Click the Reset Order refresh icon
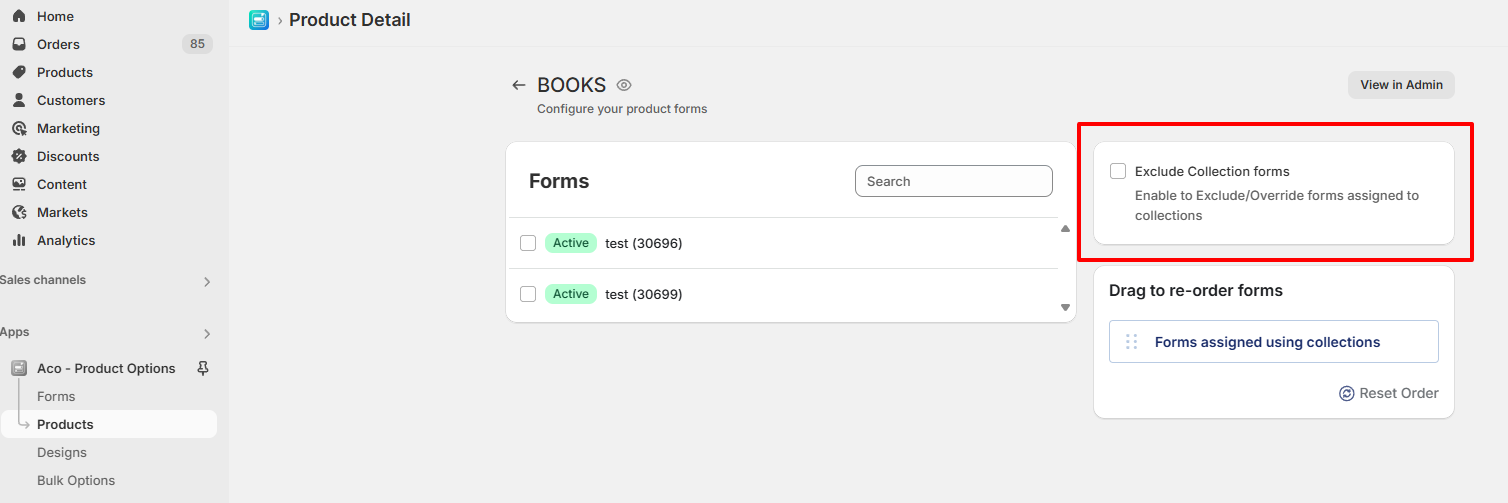Screen dimensions: 1508x503 tap(1346, 393)
